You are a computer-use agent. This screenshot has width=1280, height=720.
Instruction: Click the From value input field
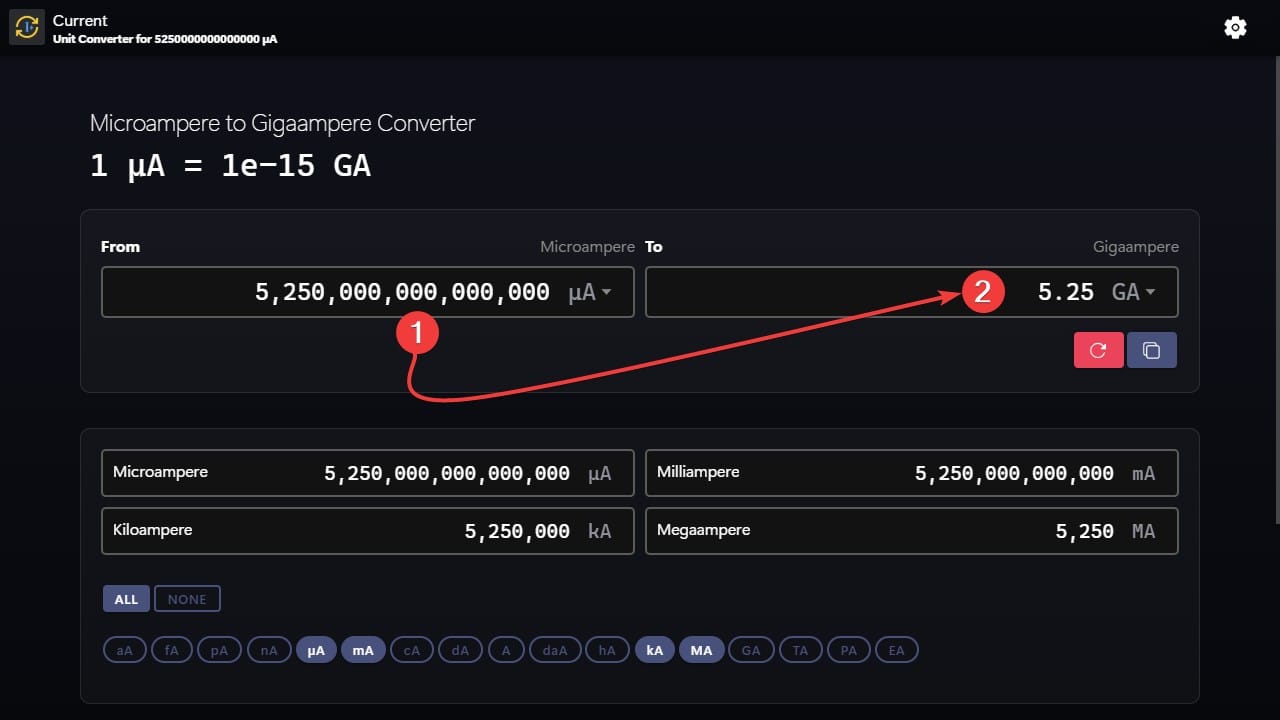tap(350, 291)
